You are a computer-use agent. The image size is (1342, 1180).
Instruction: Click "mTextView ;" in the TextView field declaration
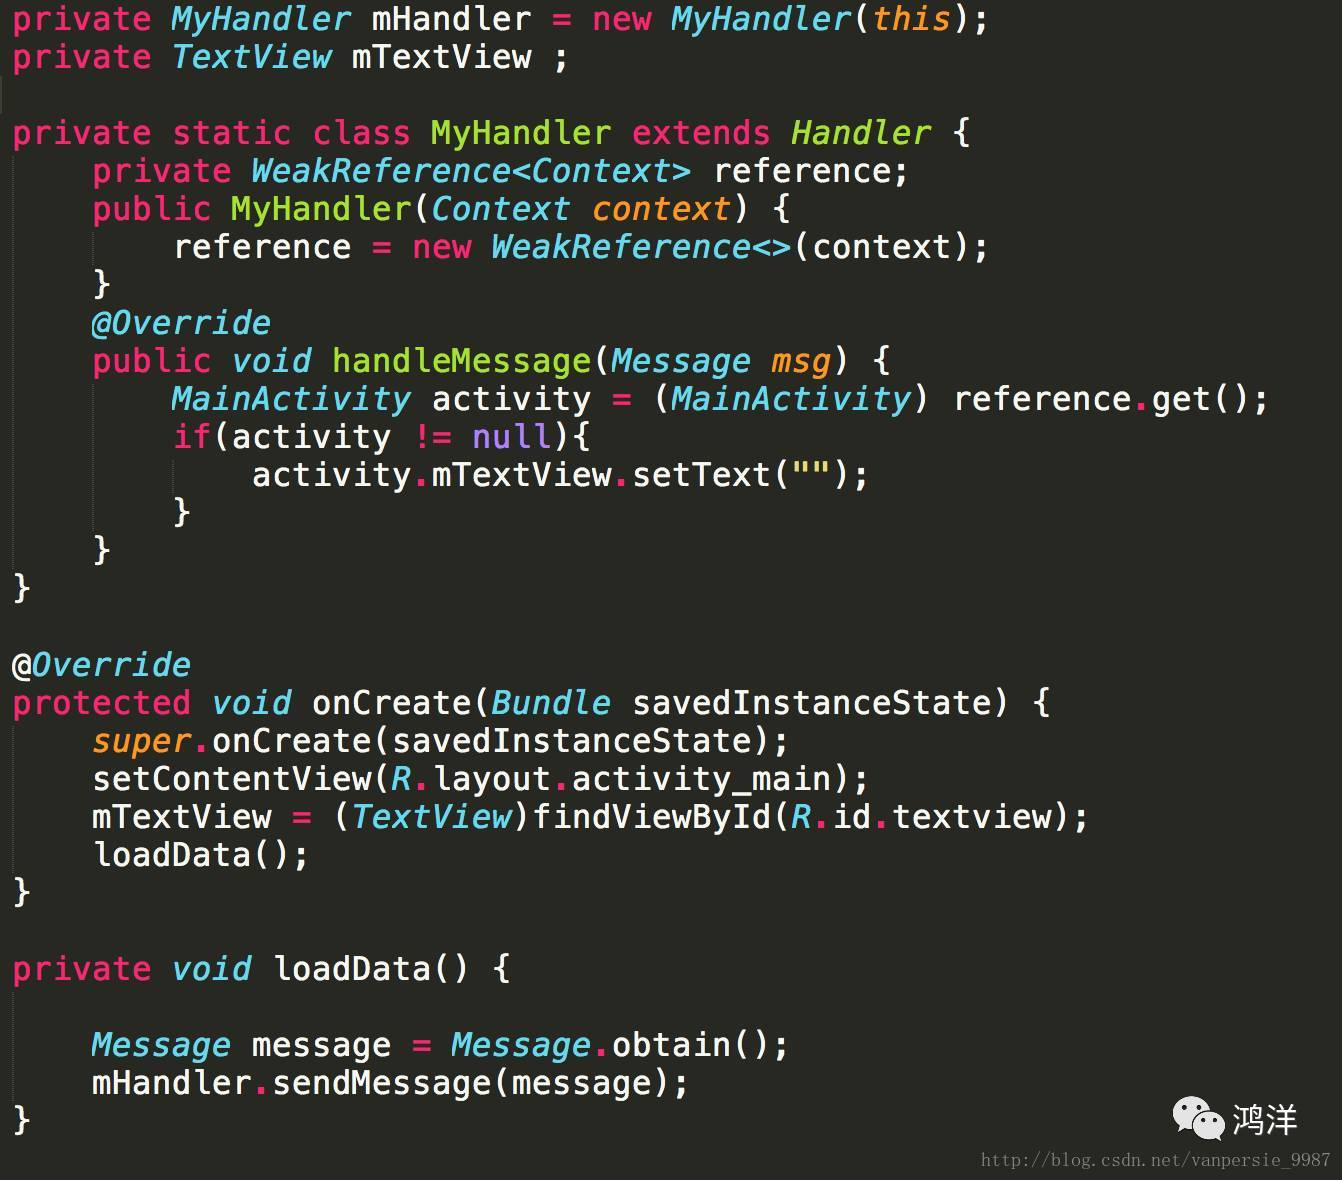point(460,57)
